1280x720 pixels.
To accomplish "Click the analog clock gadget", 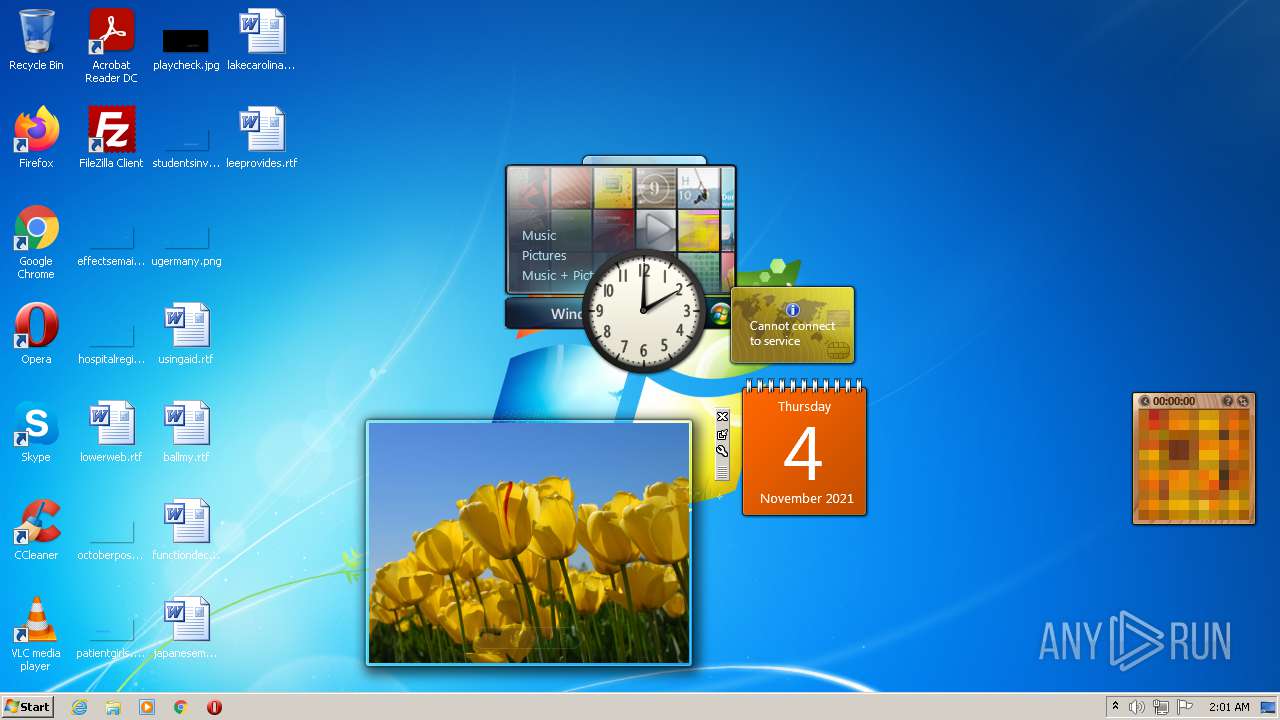I will [x=643, y=311].
